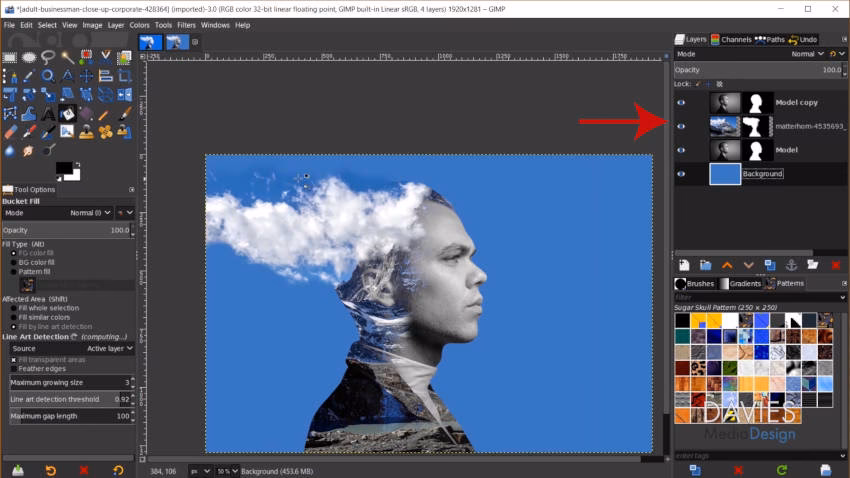Delete layer with the red X
Viewport: 850px width, 478px height.
[835, 265]
